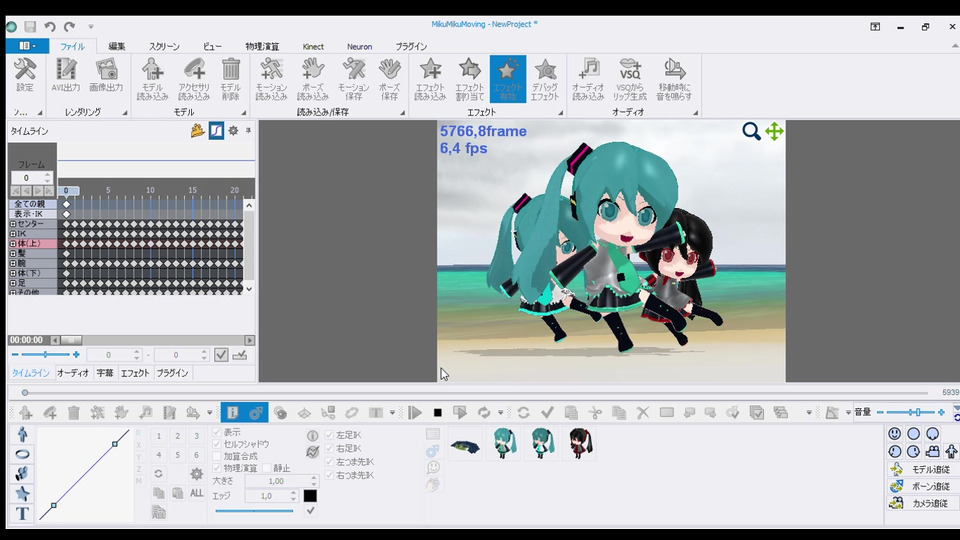Click the ポーズ保存 save pose icon
Viewport: 960px width, 540px height.
[x=389, y=79]
